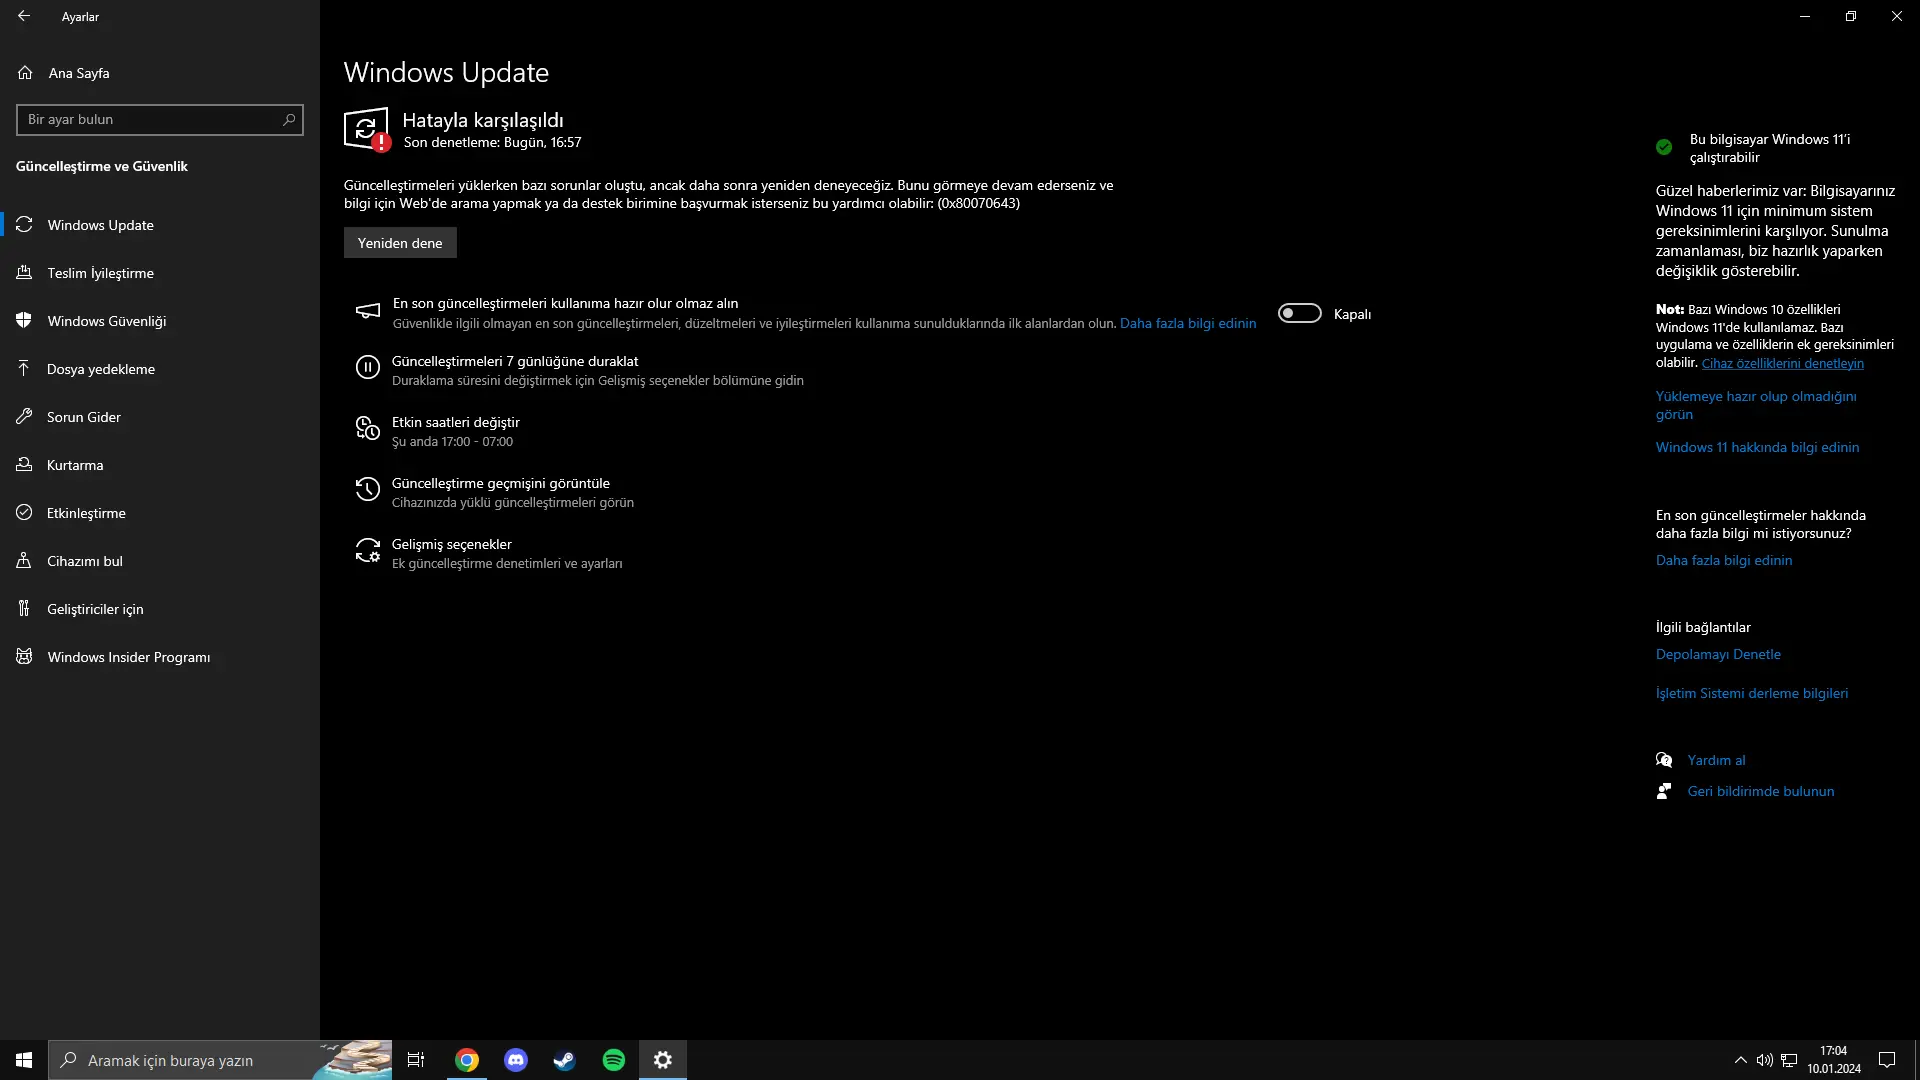Click the green Windows 11 compatible checkmark

pos(1664,147)
